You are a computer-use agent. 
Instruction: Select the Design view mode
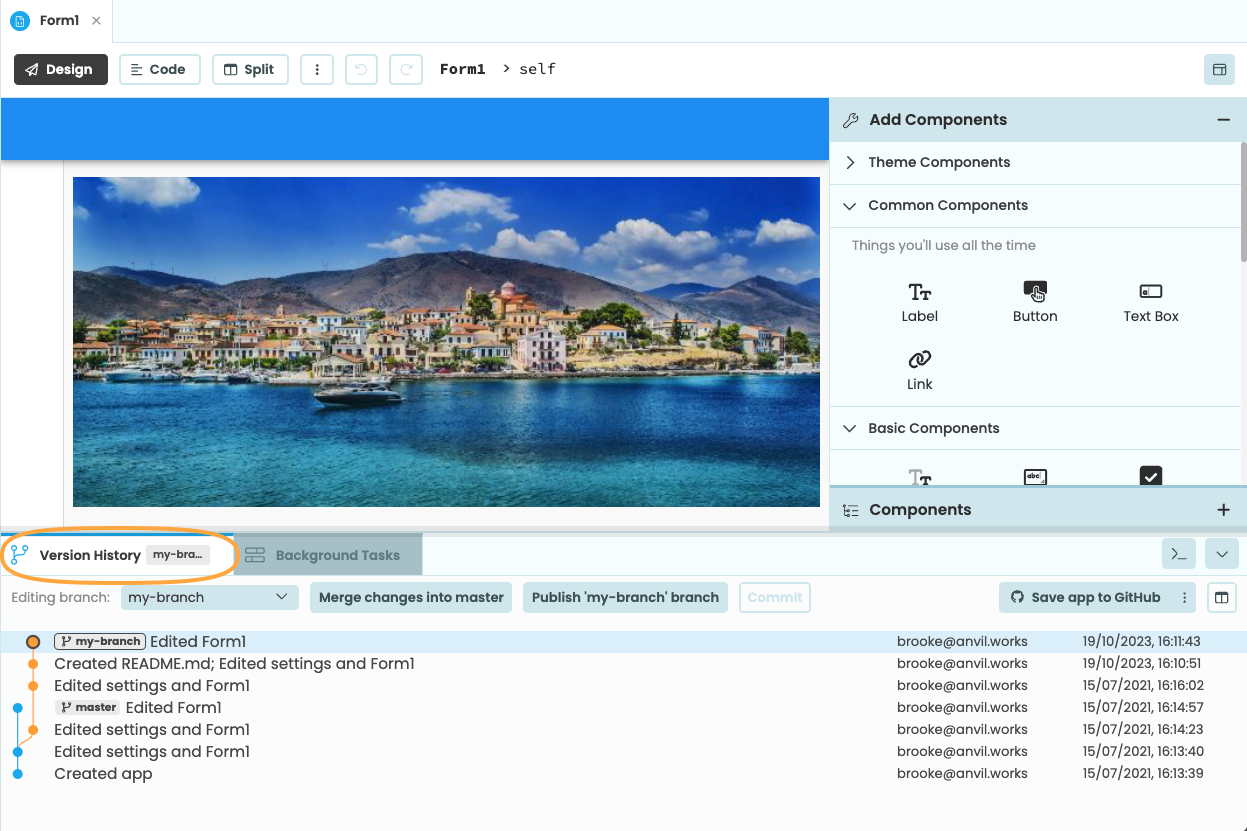(60, 69)
